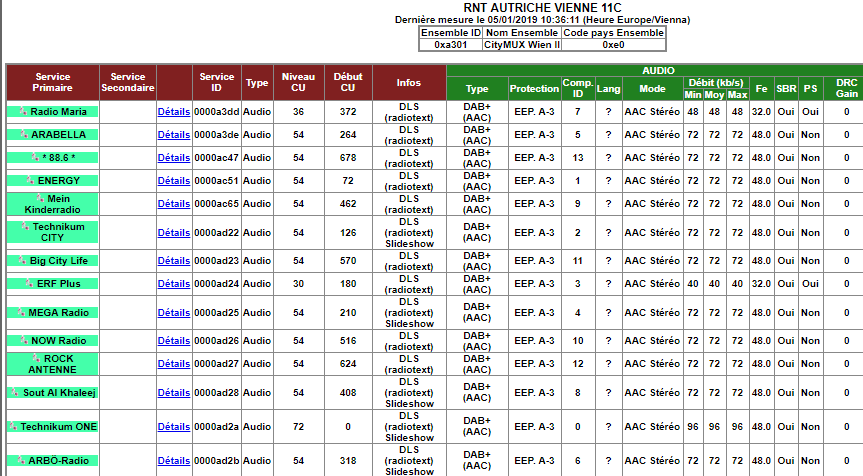
Task: View Détails of Technikum CITY
Action: tap(174, 233)
